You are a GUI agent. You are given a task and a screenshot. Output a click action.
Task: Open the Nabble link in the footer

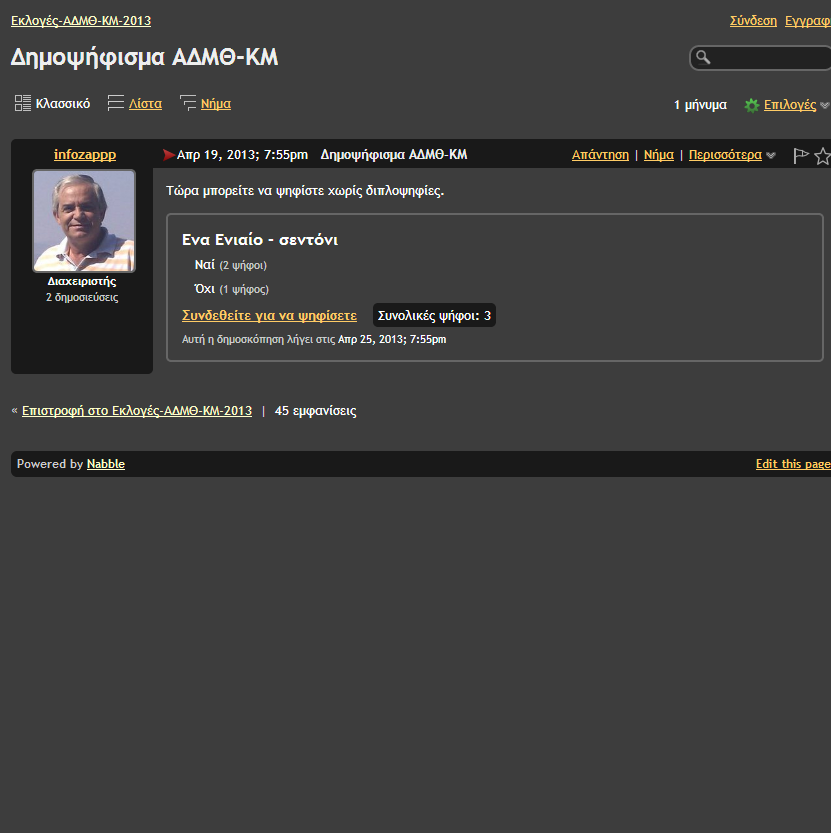click(106, 464)
